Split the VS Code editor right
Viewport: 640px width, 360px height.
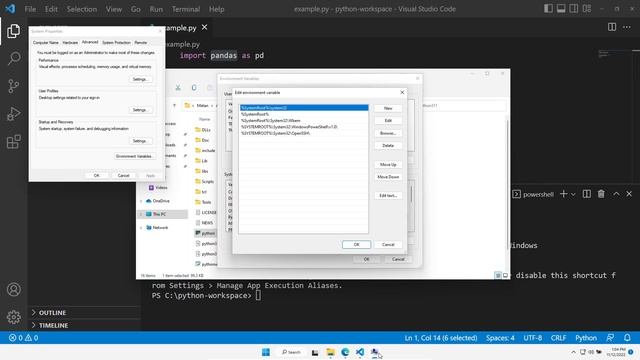coord(612,27)
